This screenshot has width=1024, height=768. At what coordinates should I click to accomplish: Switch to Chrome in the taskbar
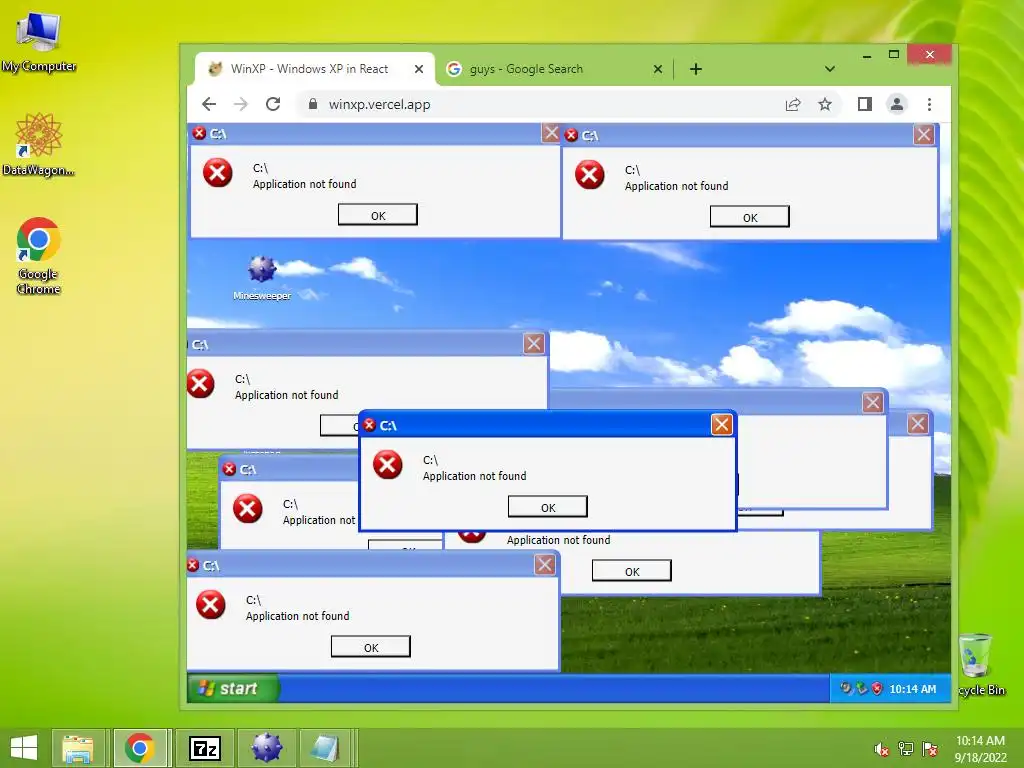[x=139, y=748]
